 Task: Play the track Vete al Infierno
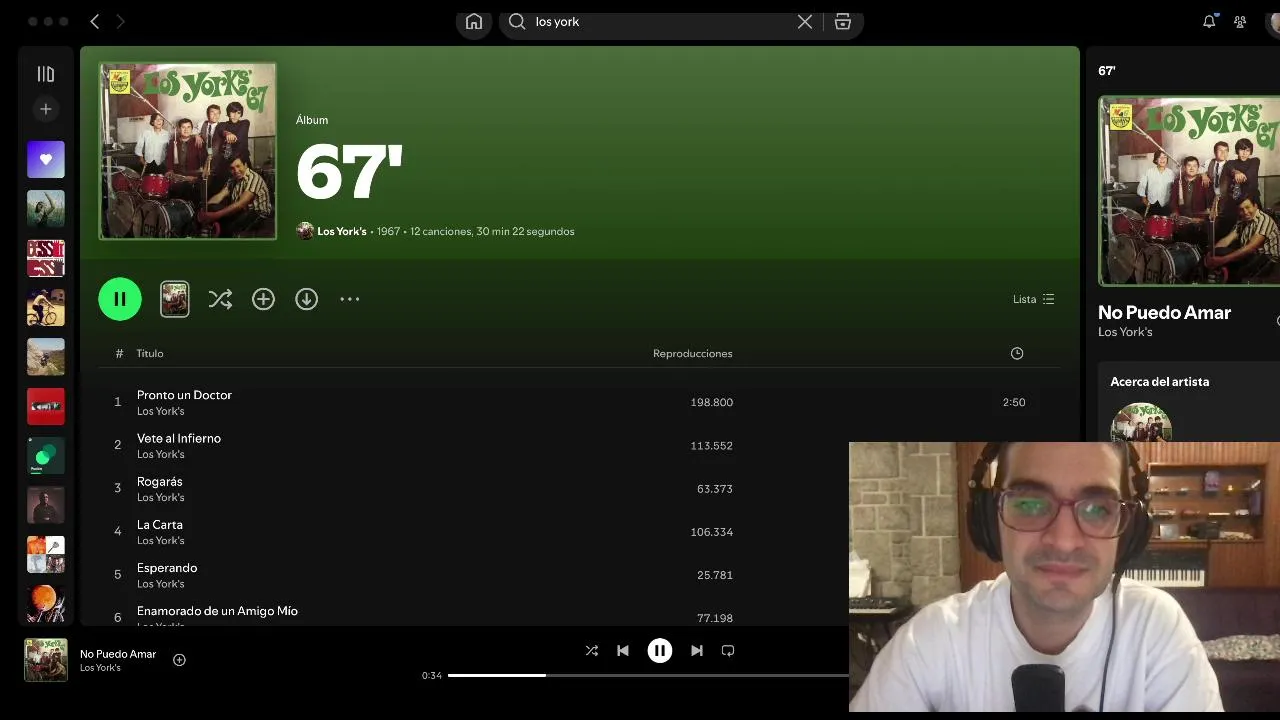(179, 438)
